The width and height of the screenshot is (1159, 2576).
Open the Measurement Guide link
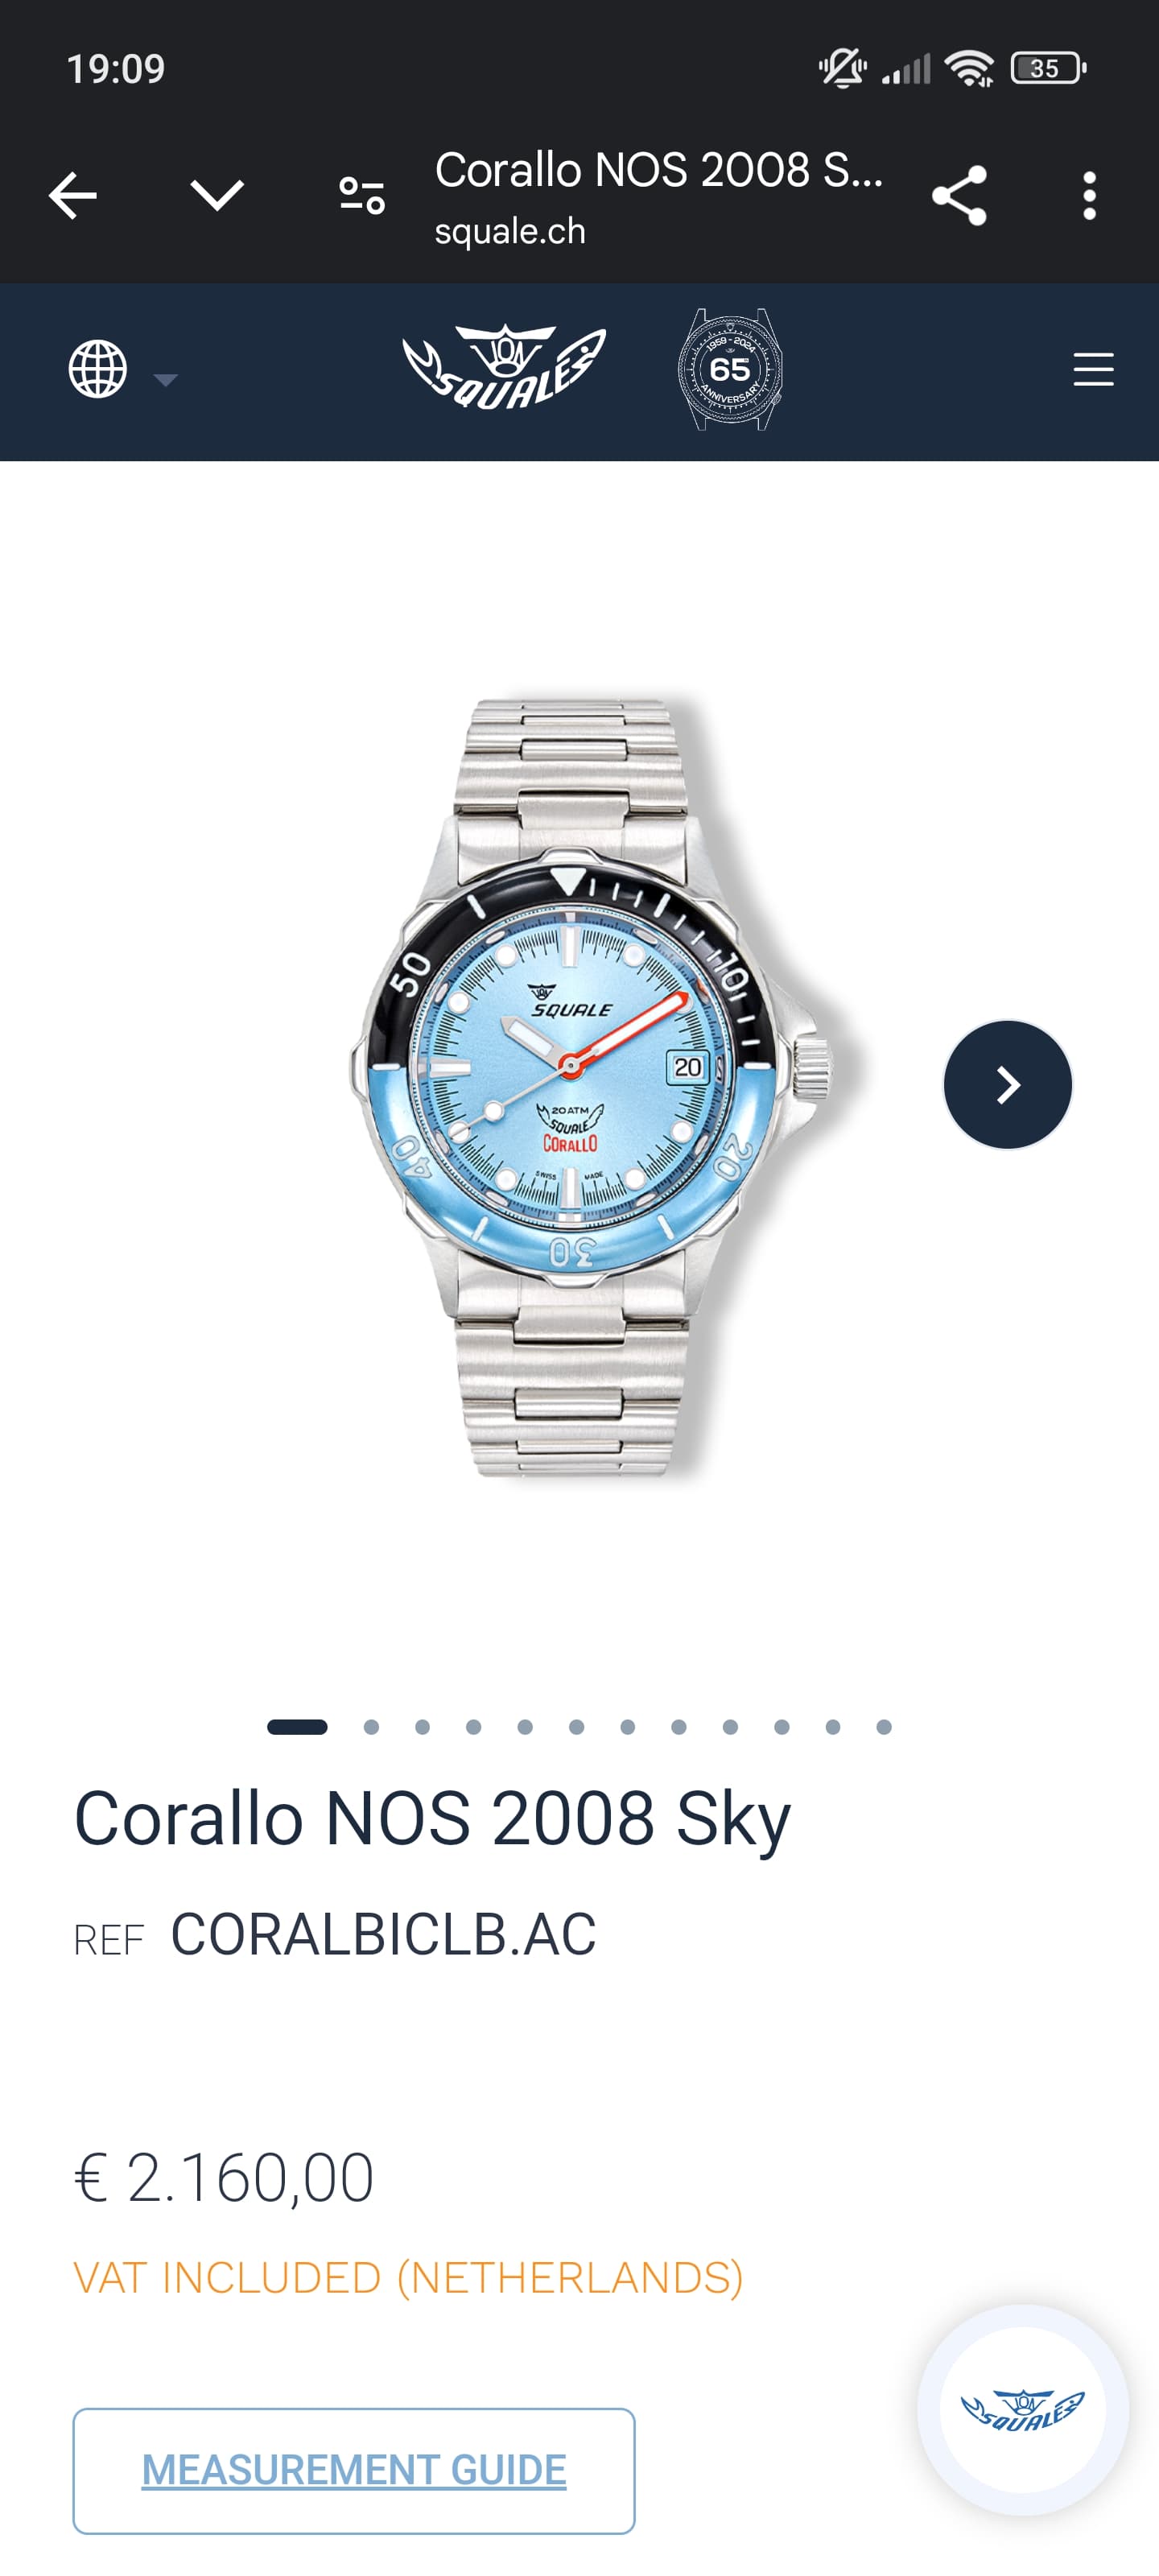tap(354, 2470)
